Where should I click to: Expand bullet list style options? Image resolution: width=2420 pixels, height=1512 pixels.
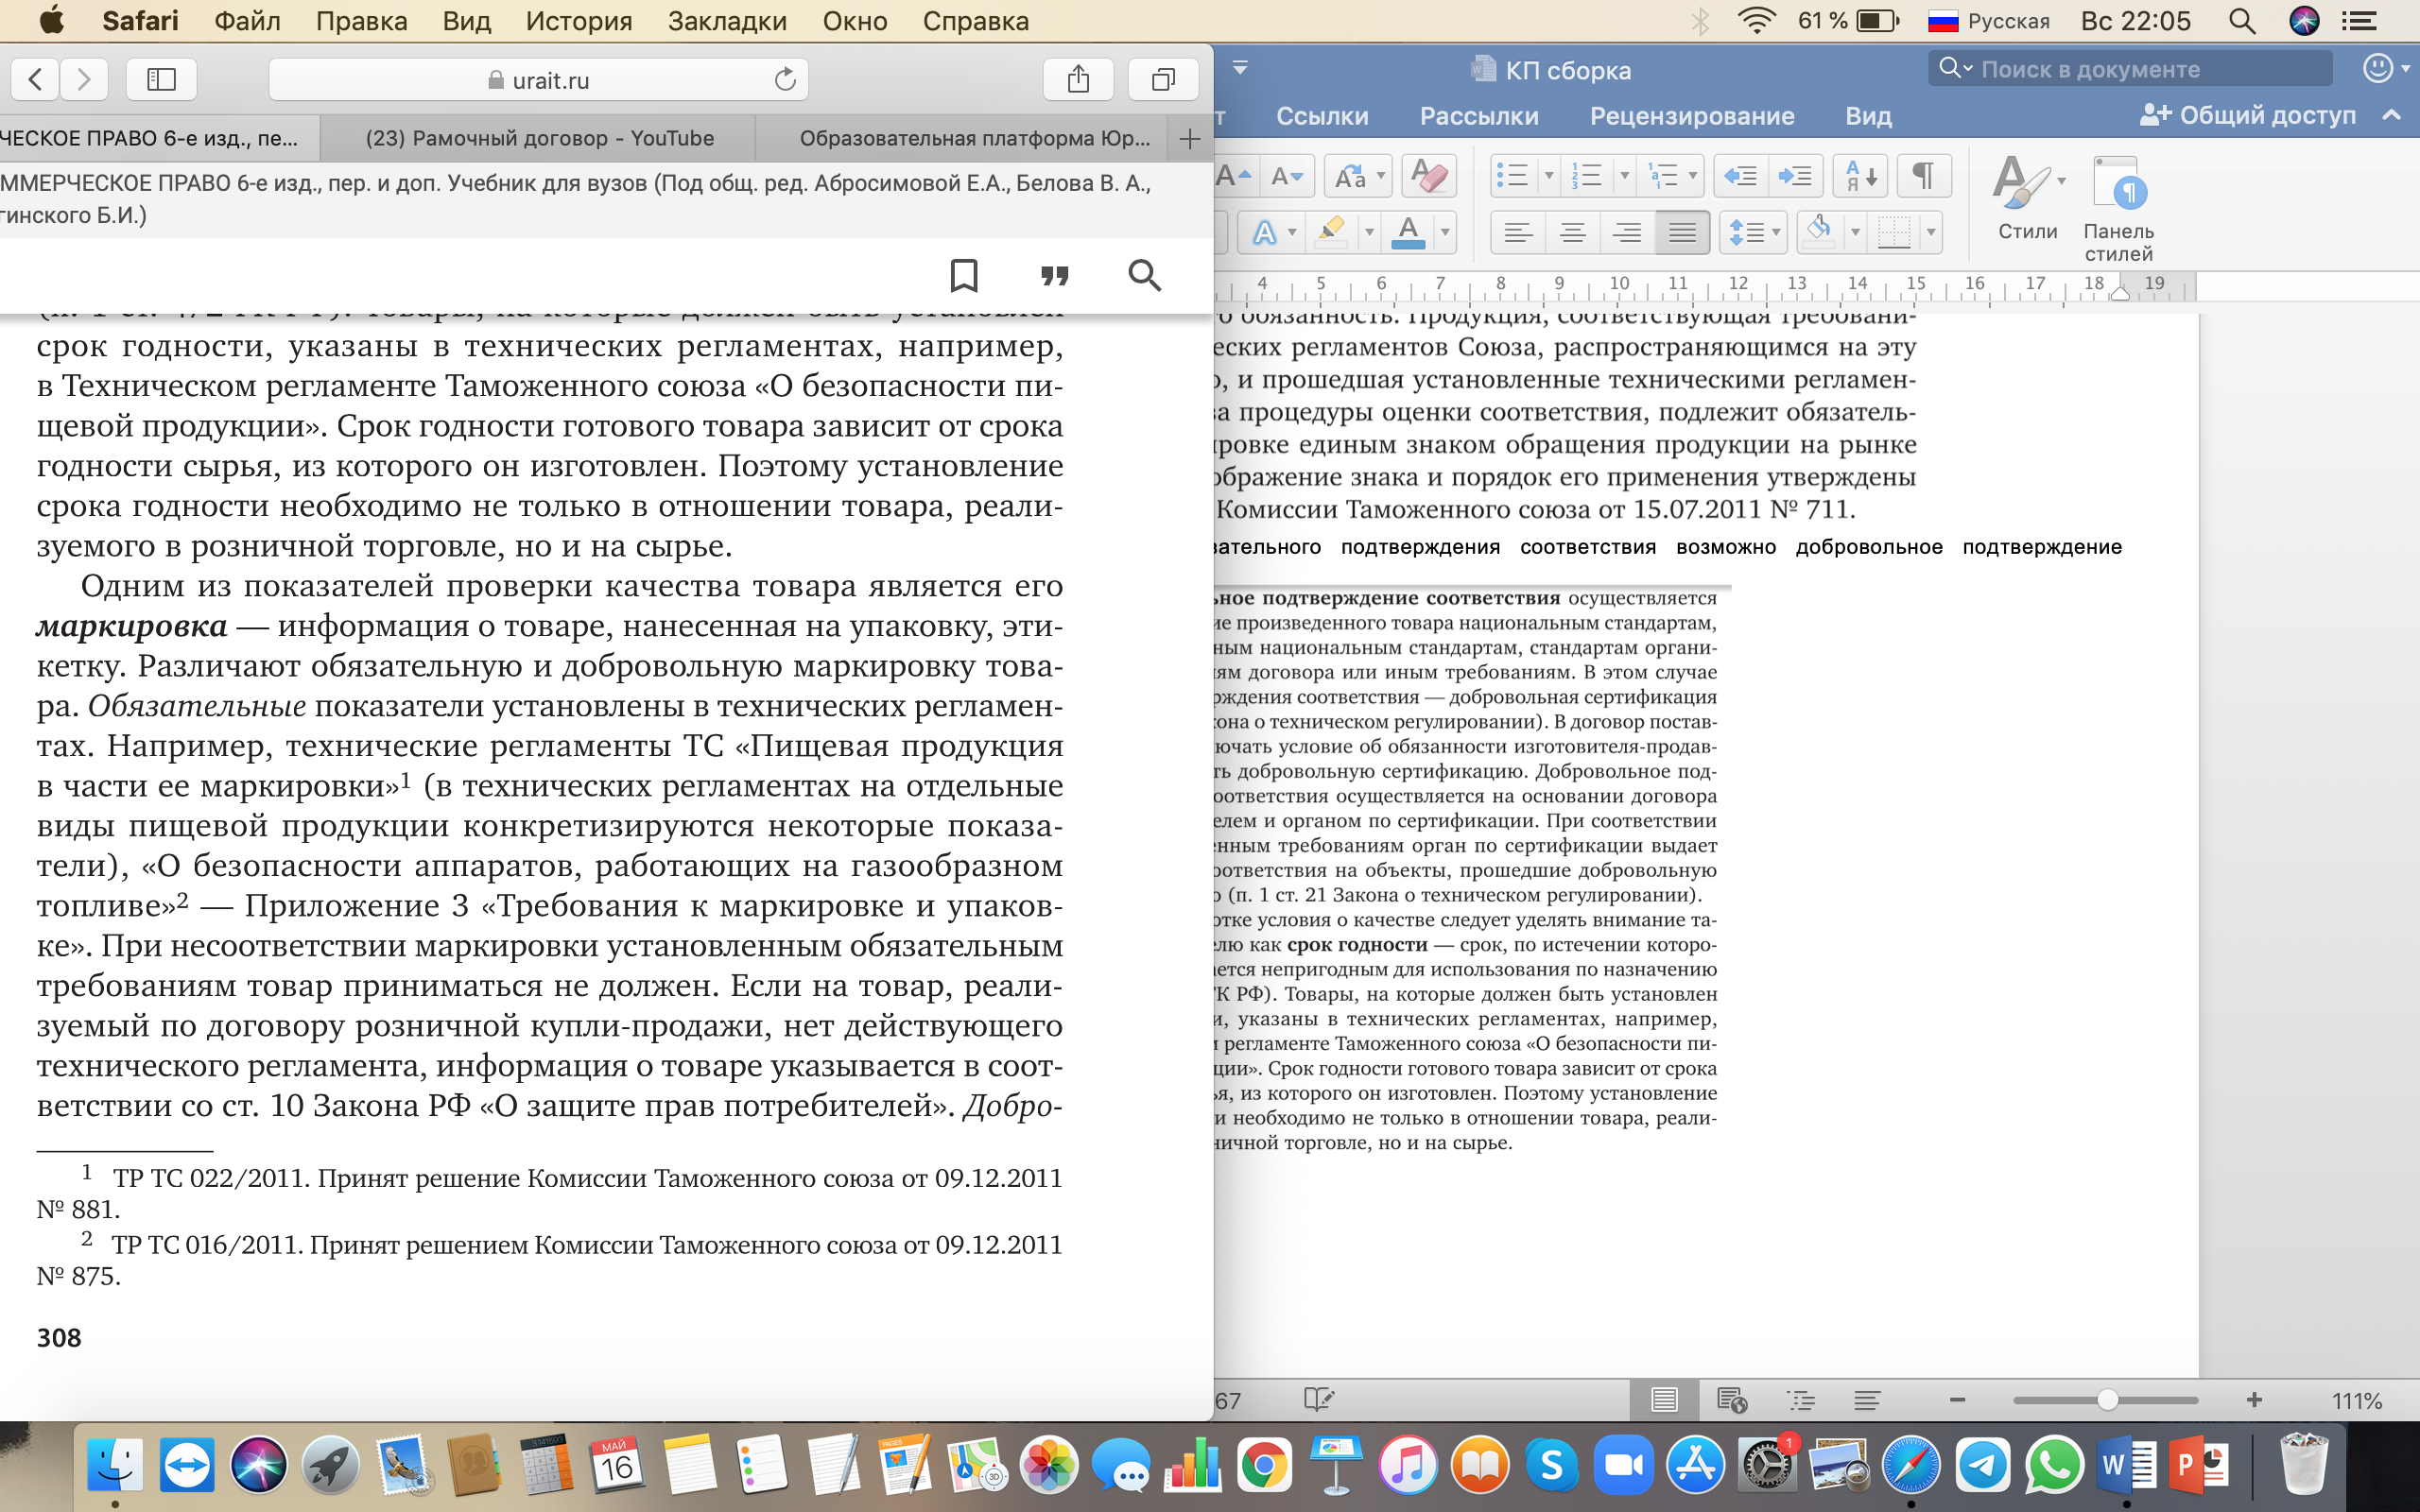click(1549, 177)
